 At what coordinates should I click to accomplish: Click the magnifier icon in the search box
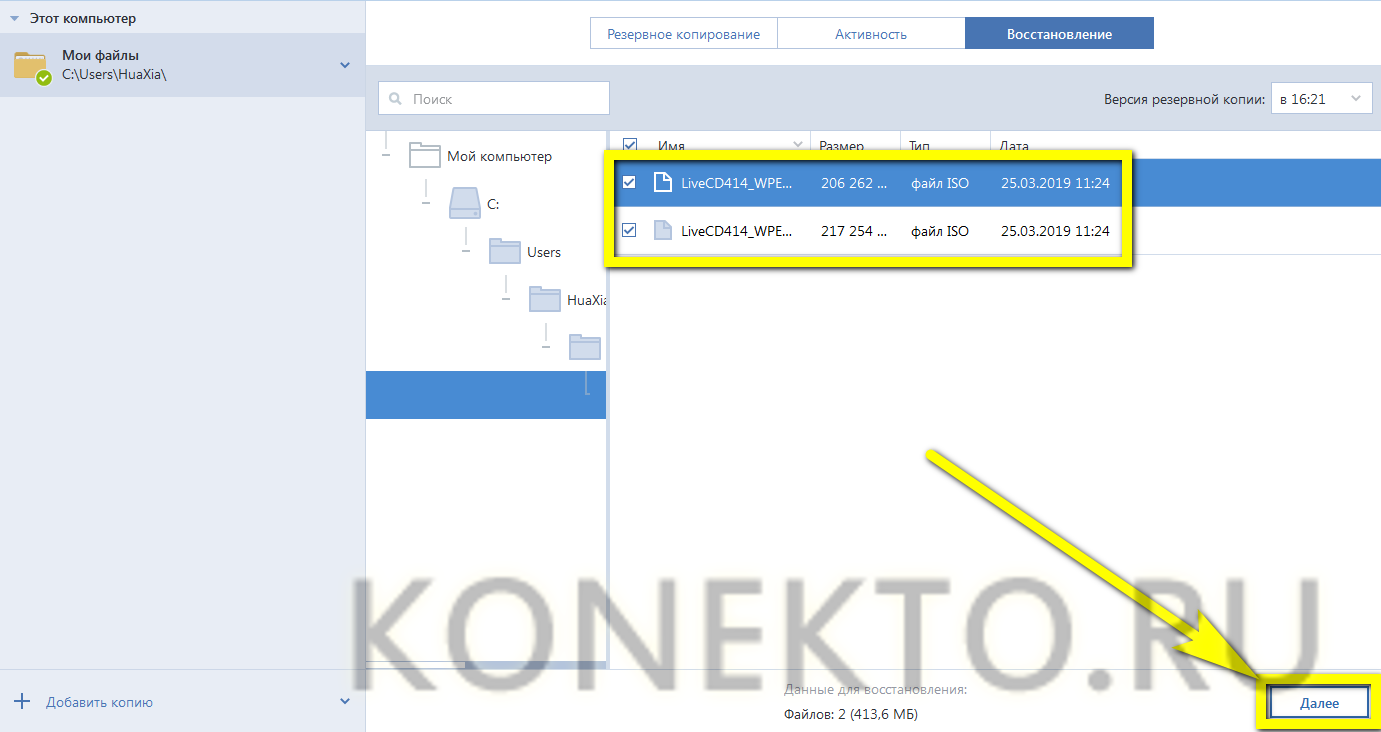click(x=396, y=99)
